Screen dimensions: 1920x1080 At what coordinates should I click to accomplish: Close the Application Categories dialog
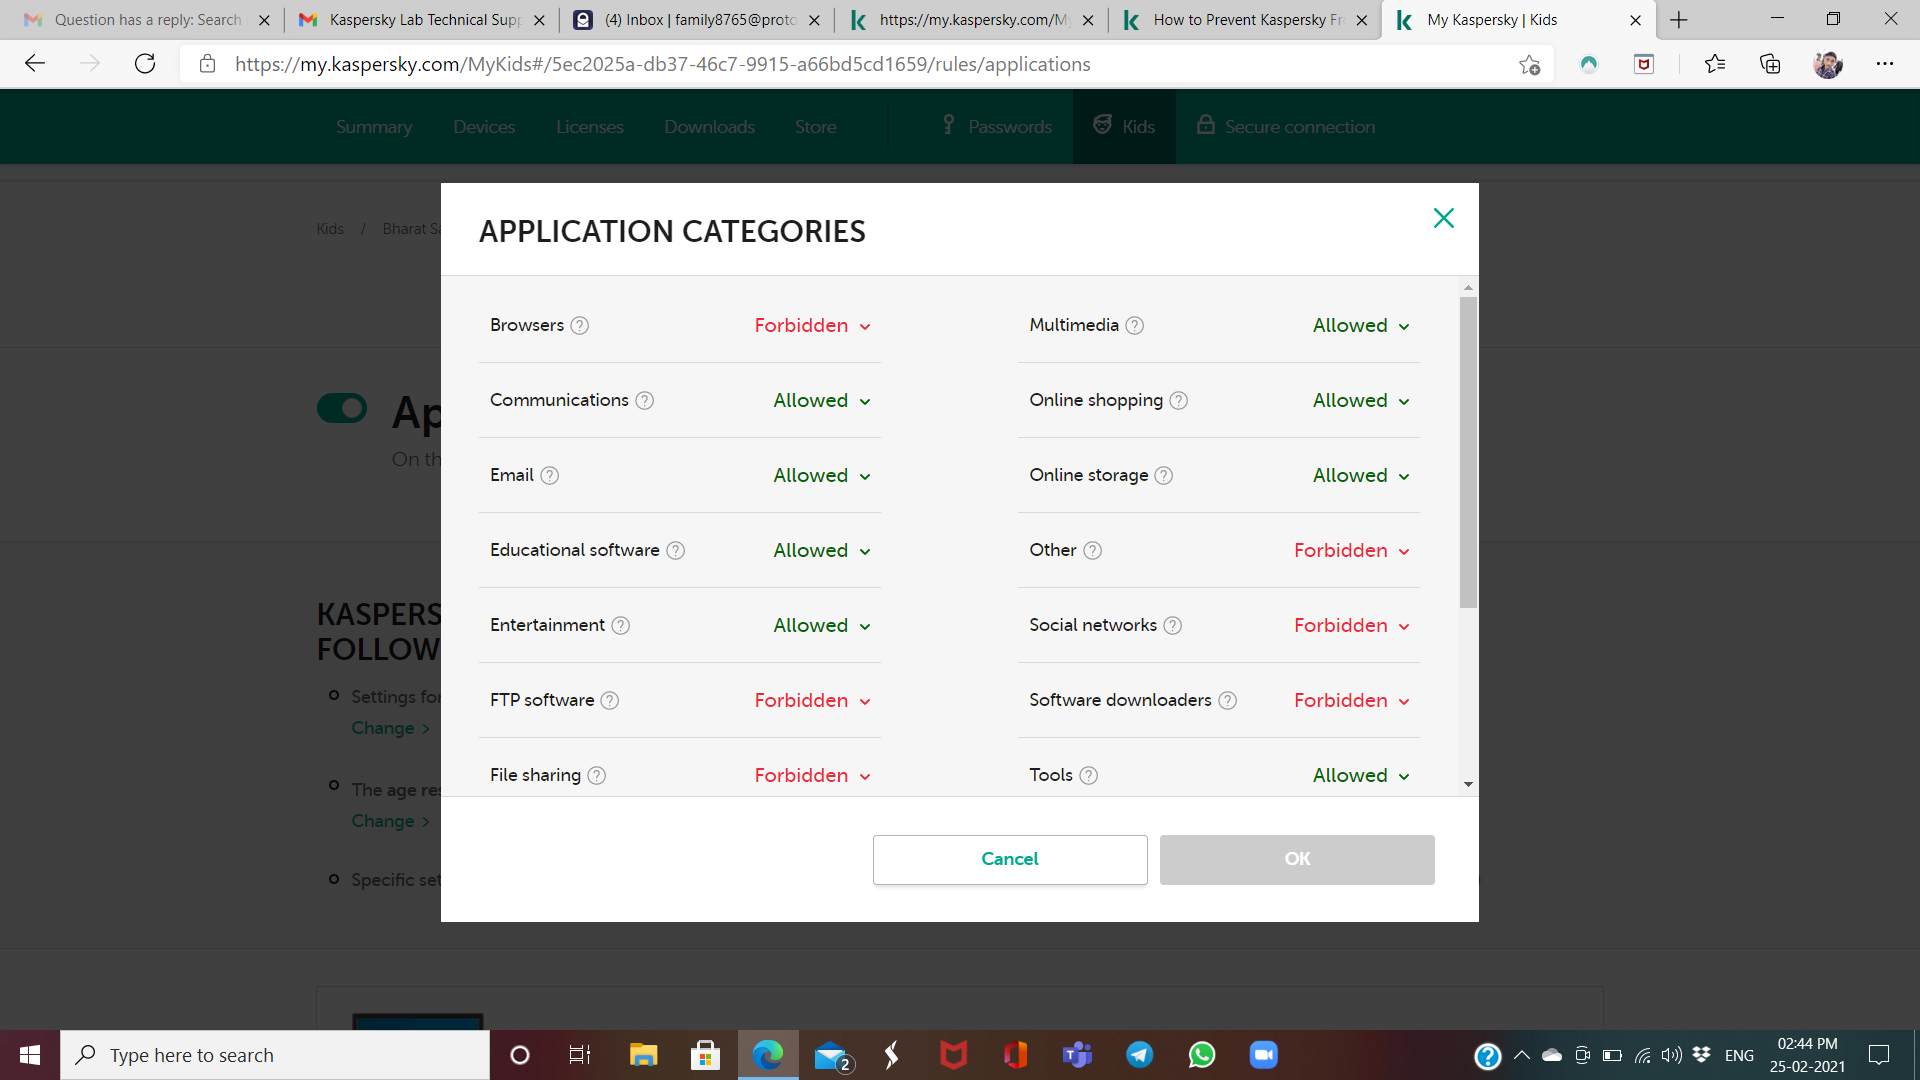tap(1443, 218)
